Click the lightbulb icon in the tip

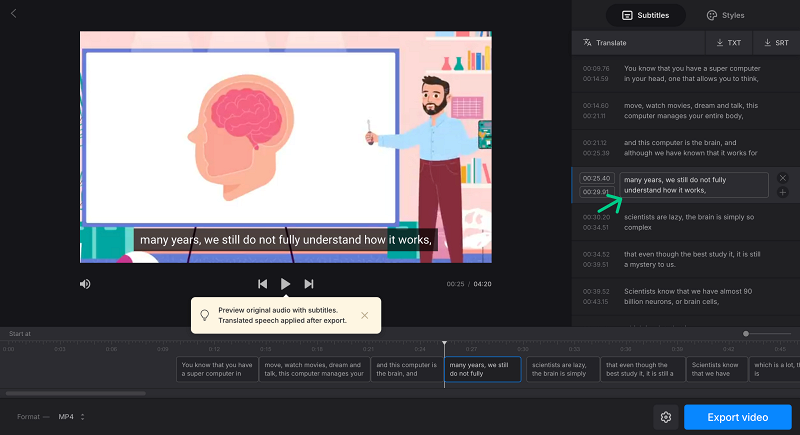point(205,315)
